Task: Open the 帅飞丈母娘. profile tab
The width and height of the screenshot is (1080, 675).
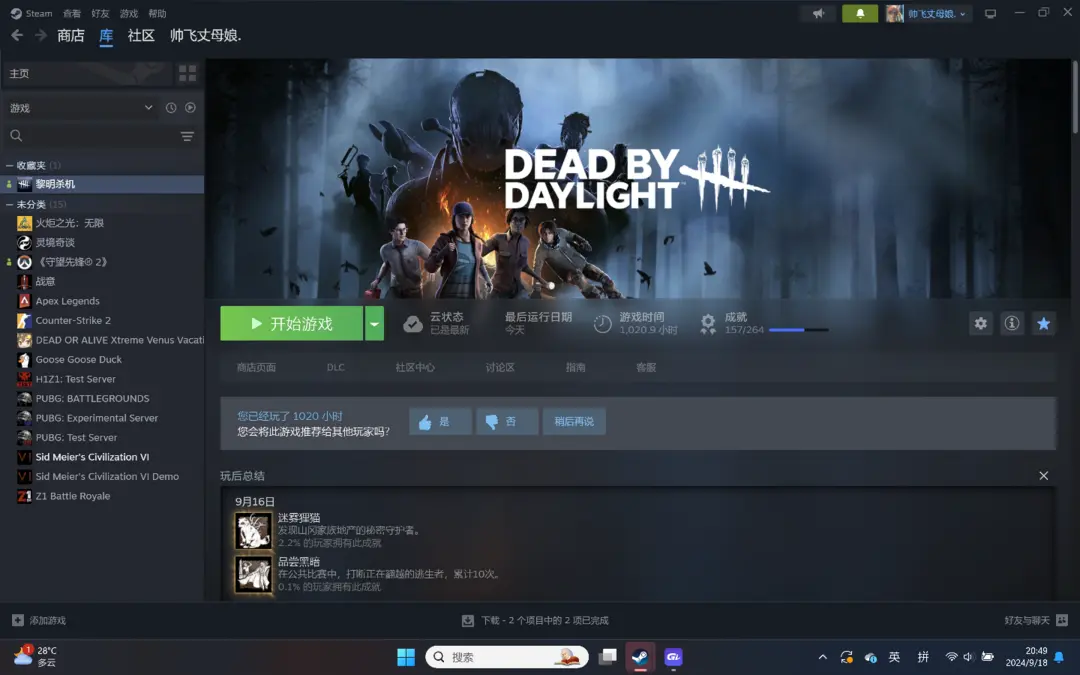Action: point(205,35)
